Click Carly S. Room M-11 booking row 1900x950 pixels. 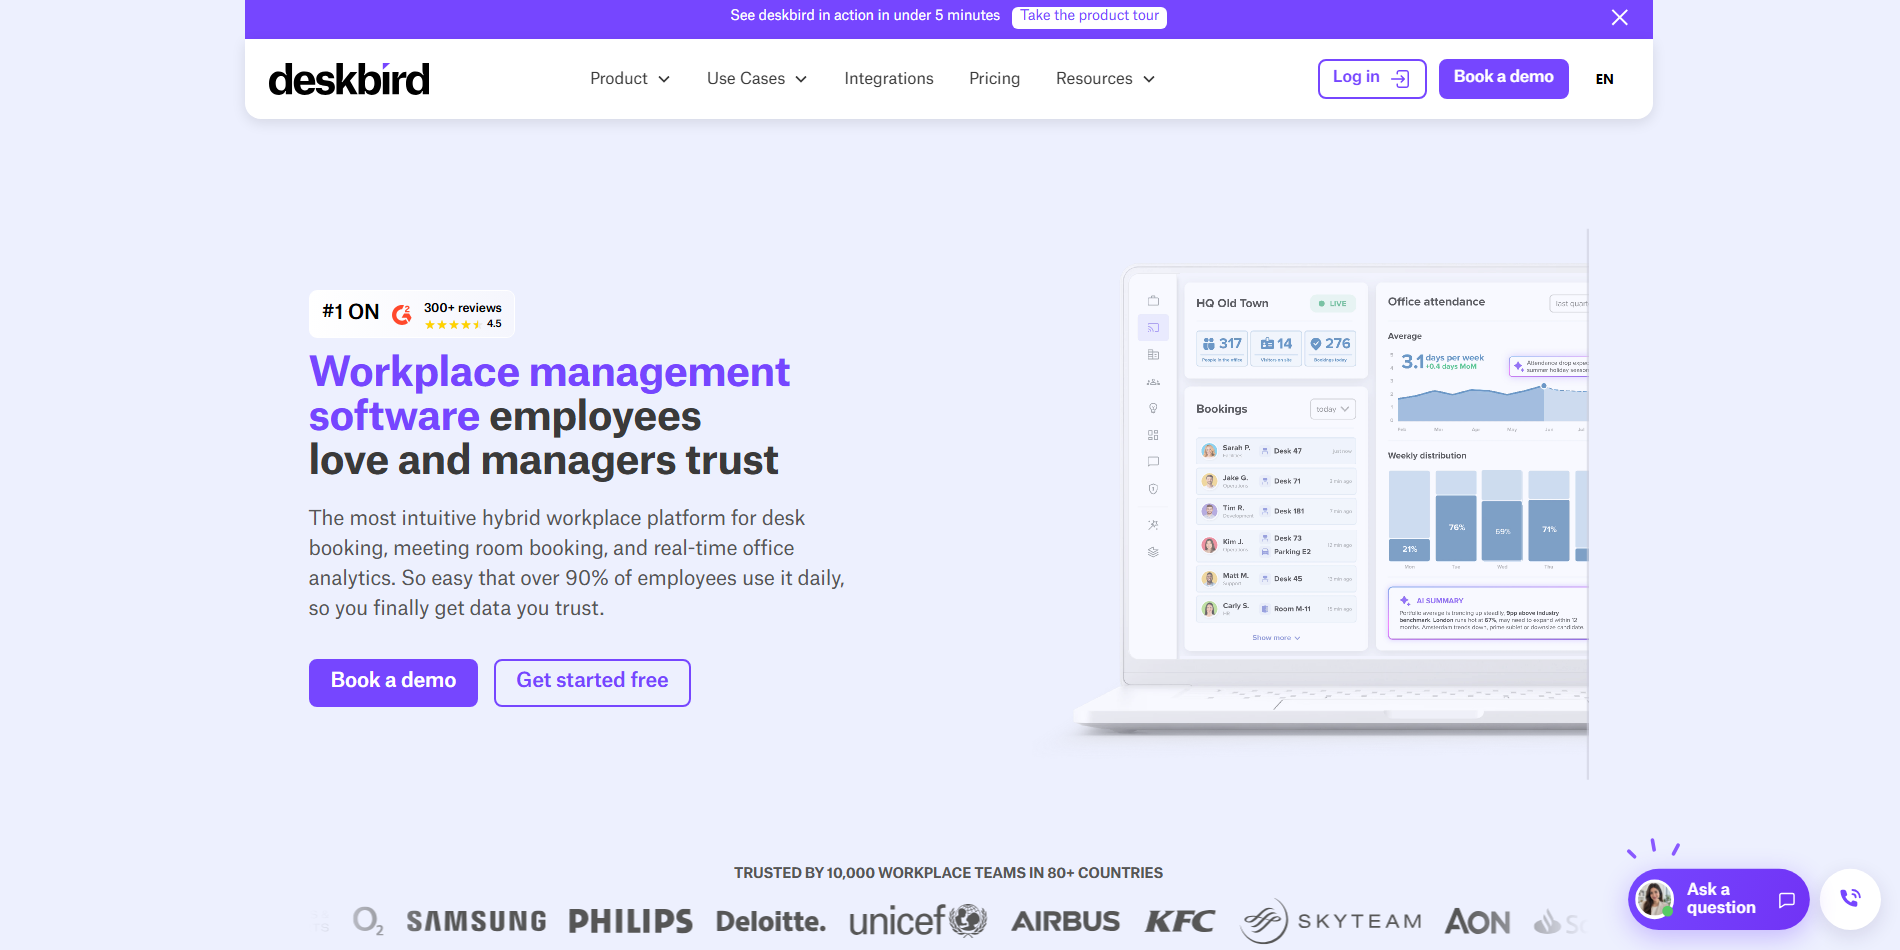point(1276,609)
